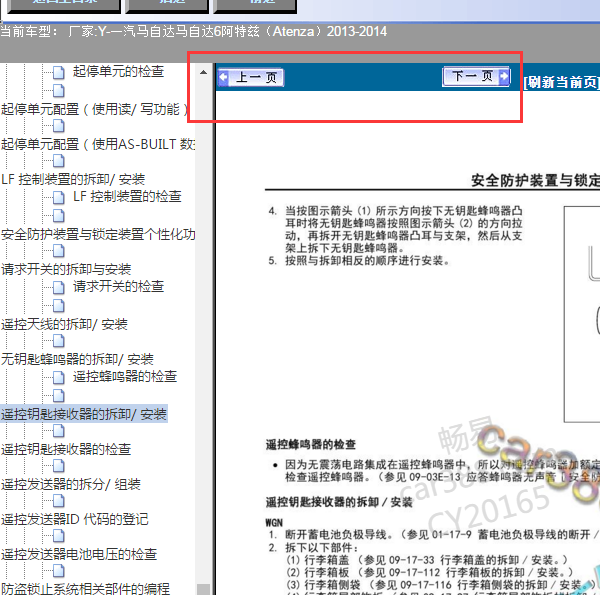Click the page icon directly above 遥控发送器电池电压的检查
600x595 pixels.
[x=59, y=536]
